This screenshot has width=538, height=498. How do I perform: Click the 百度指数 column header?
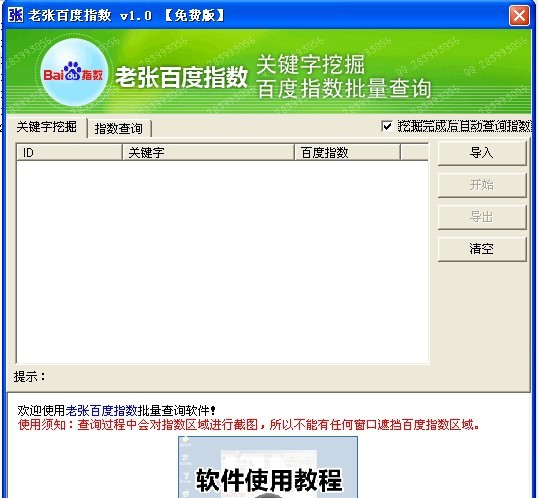[347, 152]
